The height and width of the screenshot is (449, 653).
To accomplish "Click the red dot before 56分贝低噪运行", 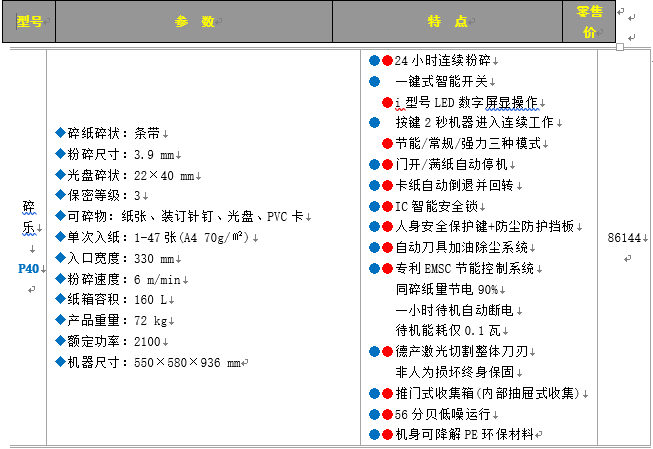I will (x=387, y=414).
